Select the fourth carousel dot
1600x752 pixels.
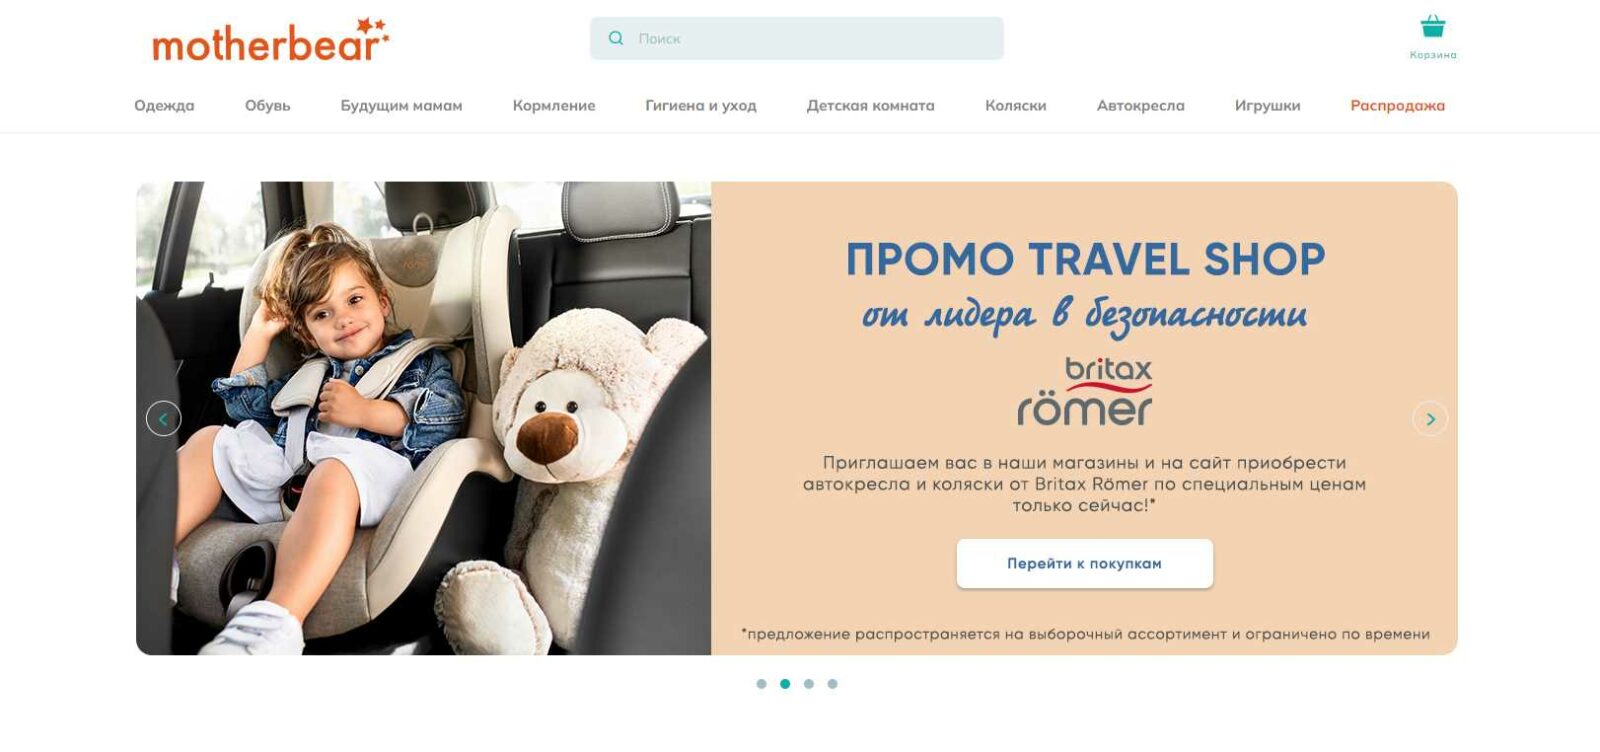click(832, 684)
